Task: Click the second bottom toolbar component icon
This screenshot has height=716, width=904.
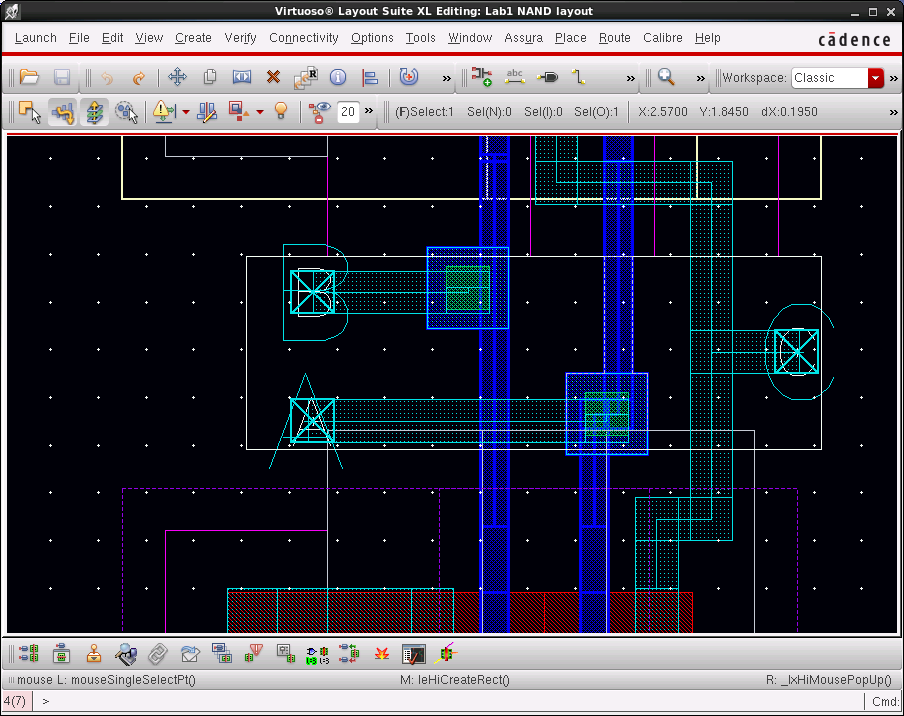Action: click(61, 654)
